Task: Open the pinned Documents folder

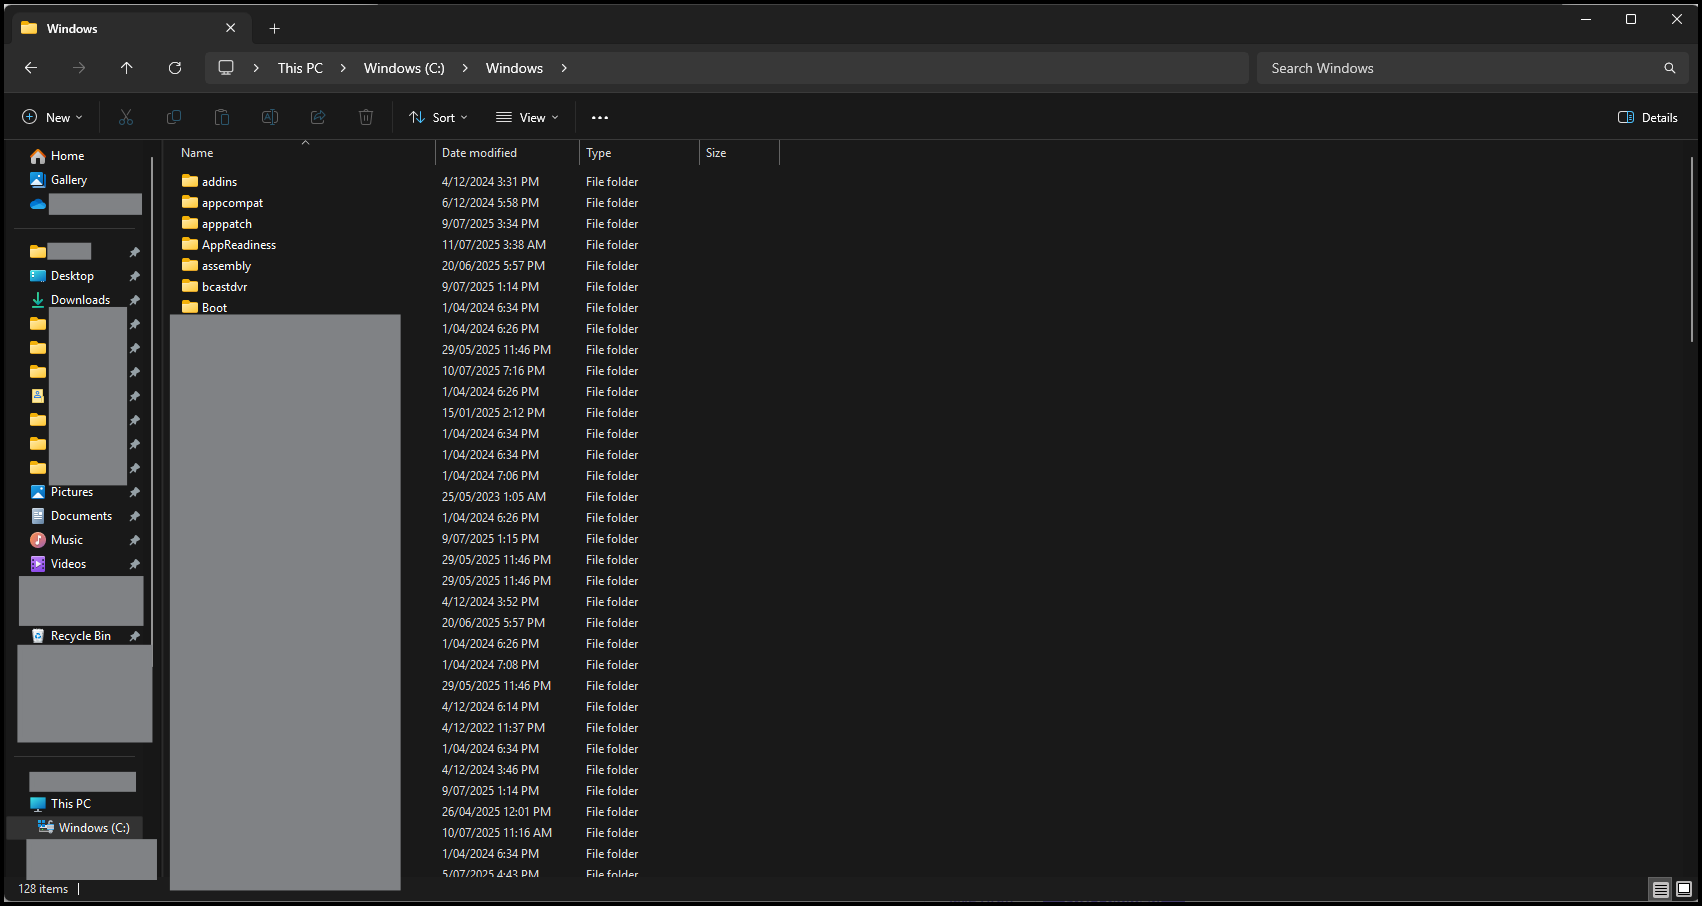Action: point(71,516)
